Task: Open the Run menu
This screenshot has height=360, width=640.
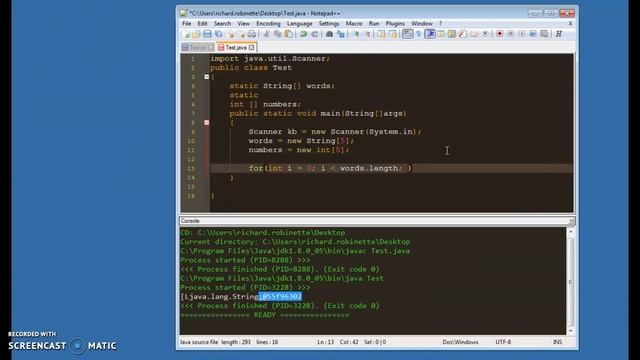Action: click(x=374, y=24)
